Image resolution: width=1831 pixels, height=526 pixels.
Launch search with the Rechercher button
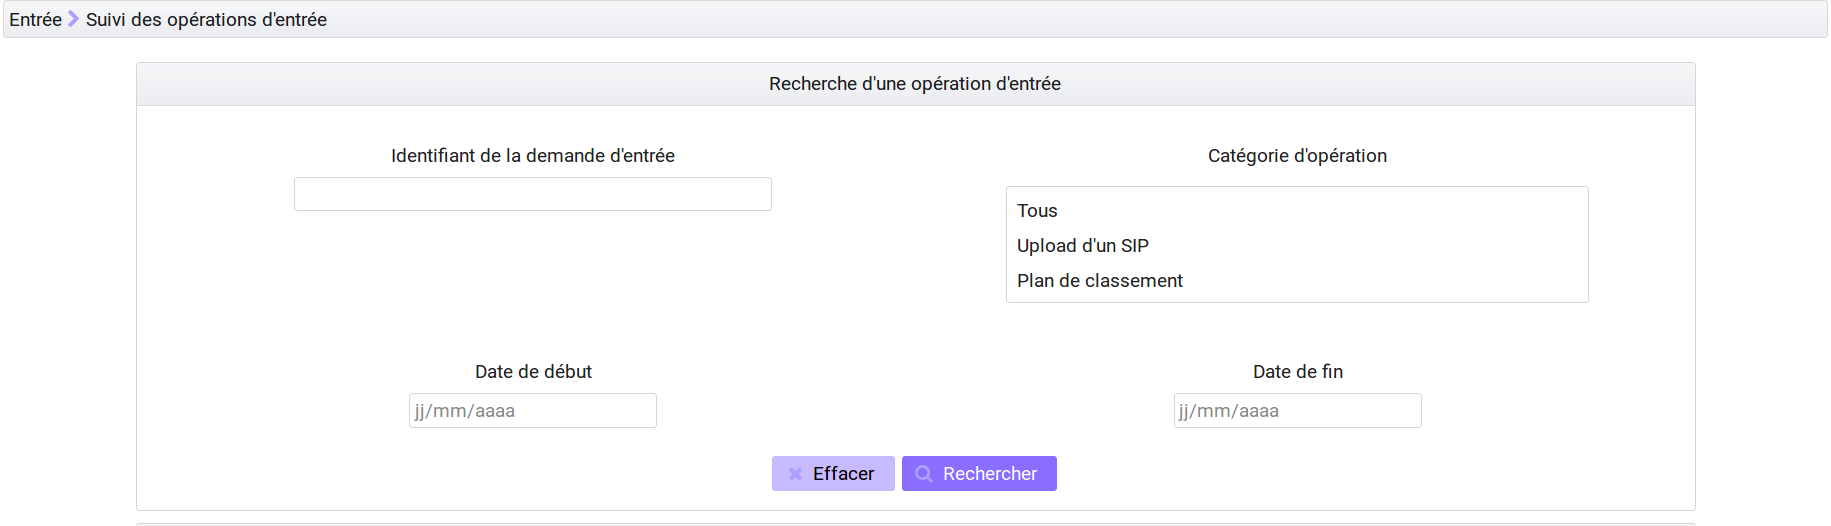tap(979, 474)
